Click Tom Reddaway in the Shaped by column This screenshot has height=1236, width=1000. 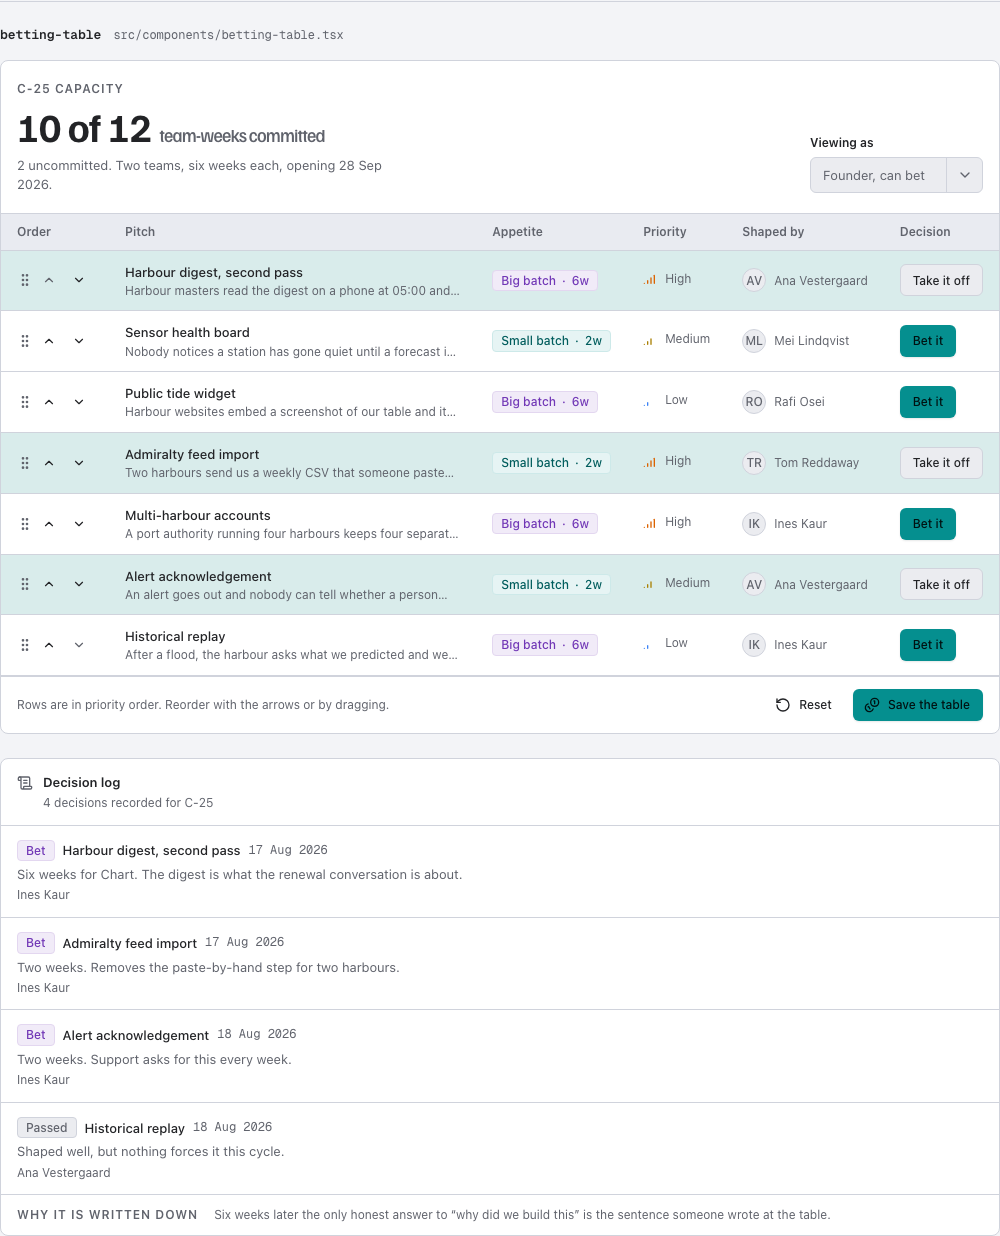coord(816,463)
